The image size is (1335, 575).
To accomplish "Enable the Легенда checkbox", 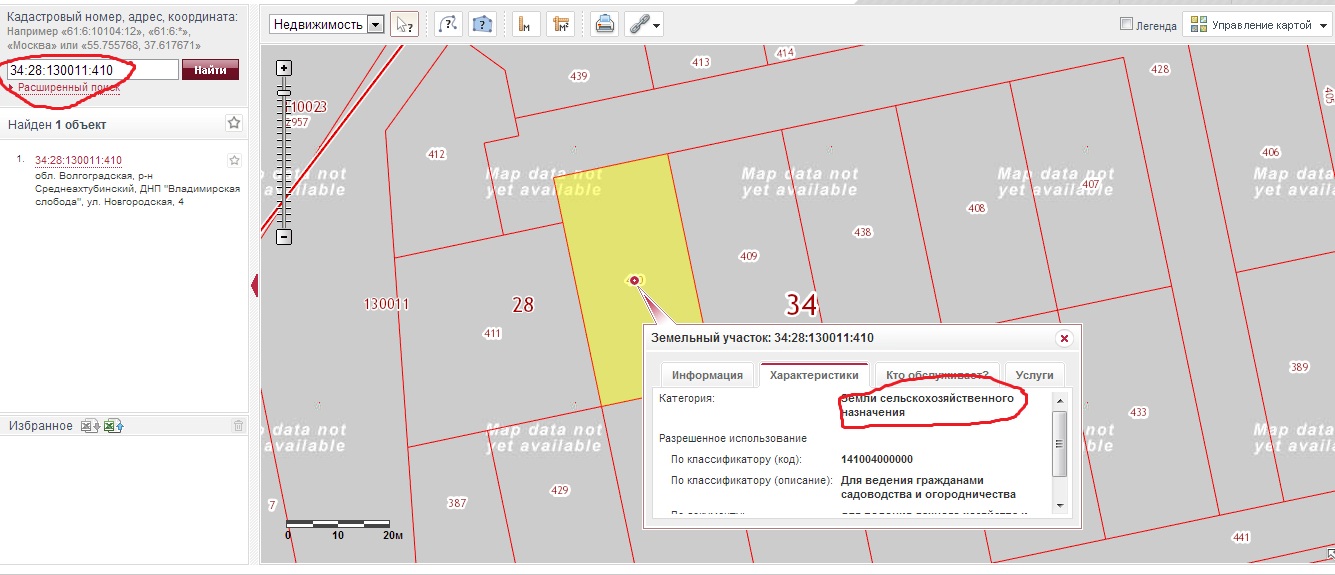I will (1127, 25).
